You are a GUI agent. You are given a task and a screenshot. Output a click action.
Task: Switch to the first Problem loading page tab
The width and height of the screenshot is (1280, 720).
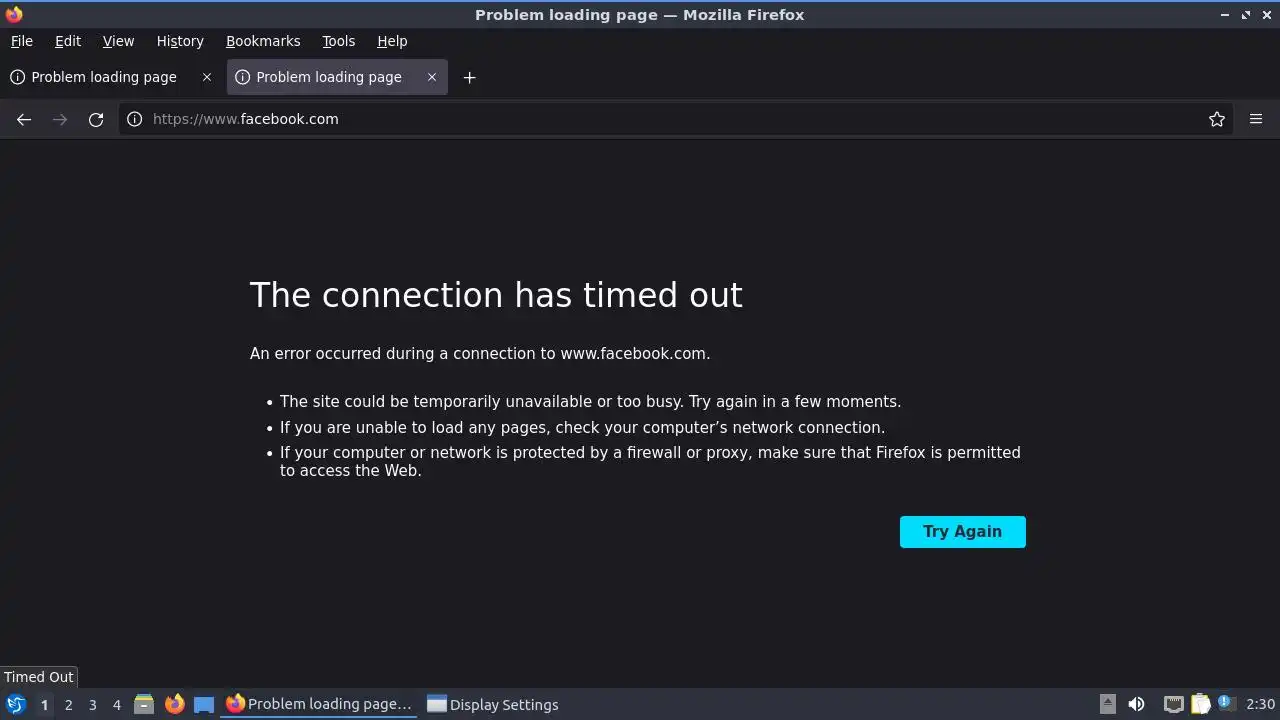pyautogui.click(x=104, y=77)
